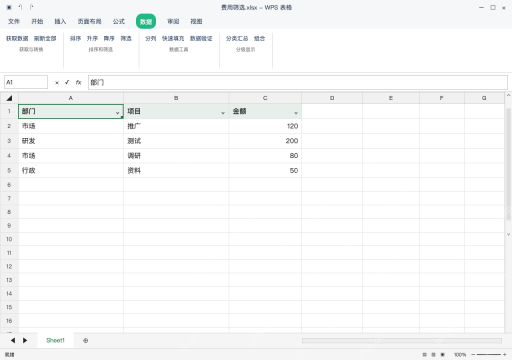Click the 获取数据 button

pyautogui.click(x=17, y=38)
